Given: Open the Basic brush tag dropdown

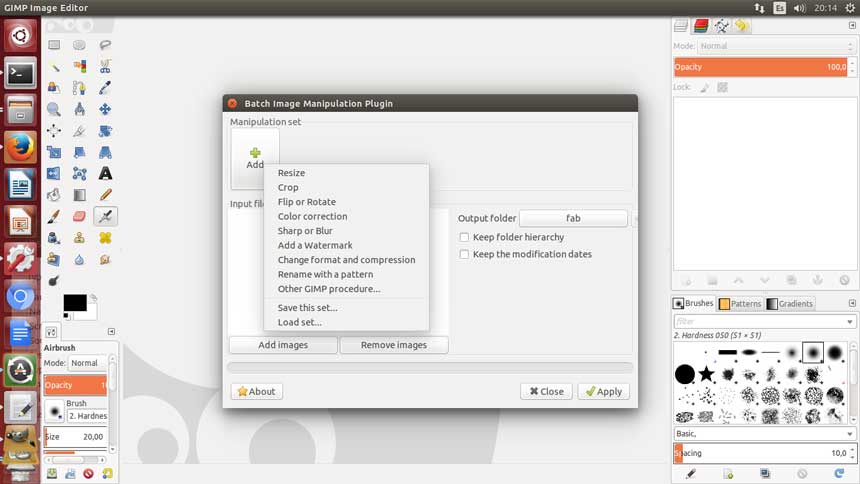Looking at the screenshot, I should [x=764, y=434].
